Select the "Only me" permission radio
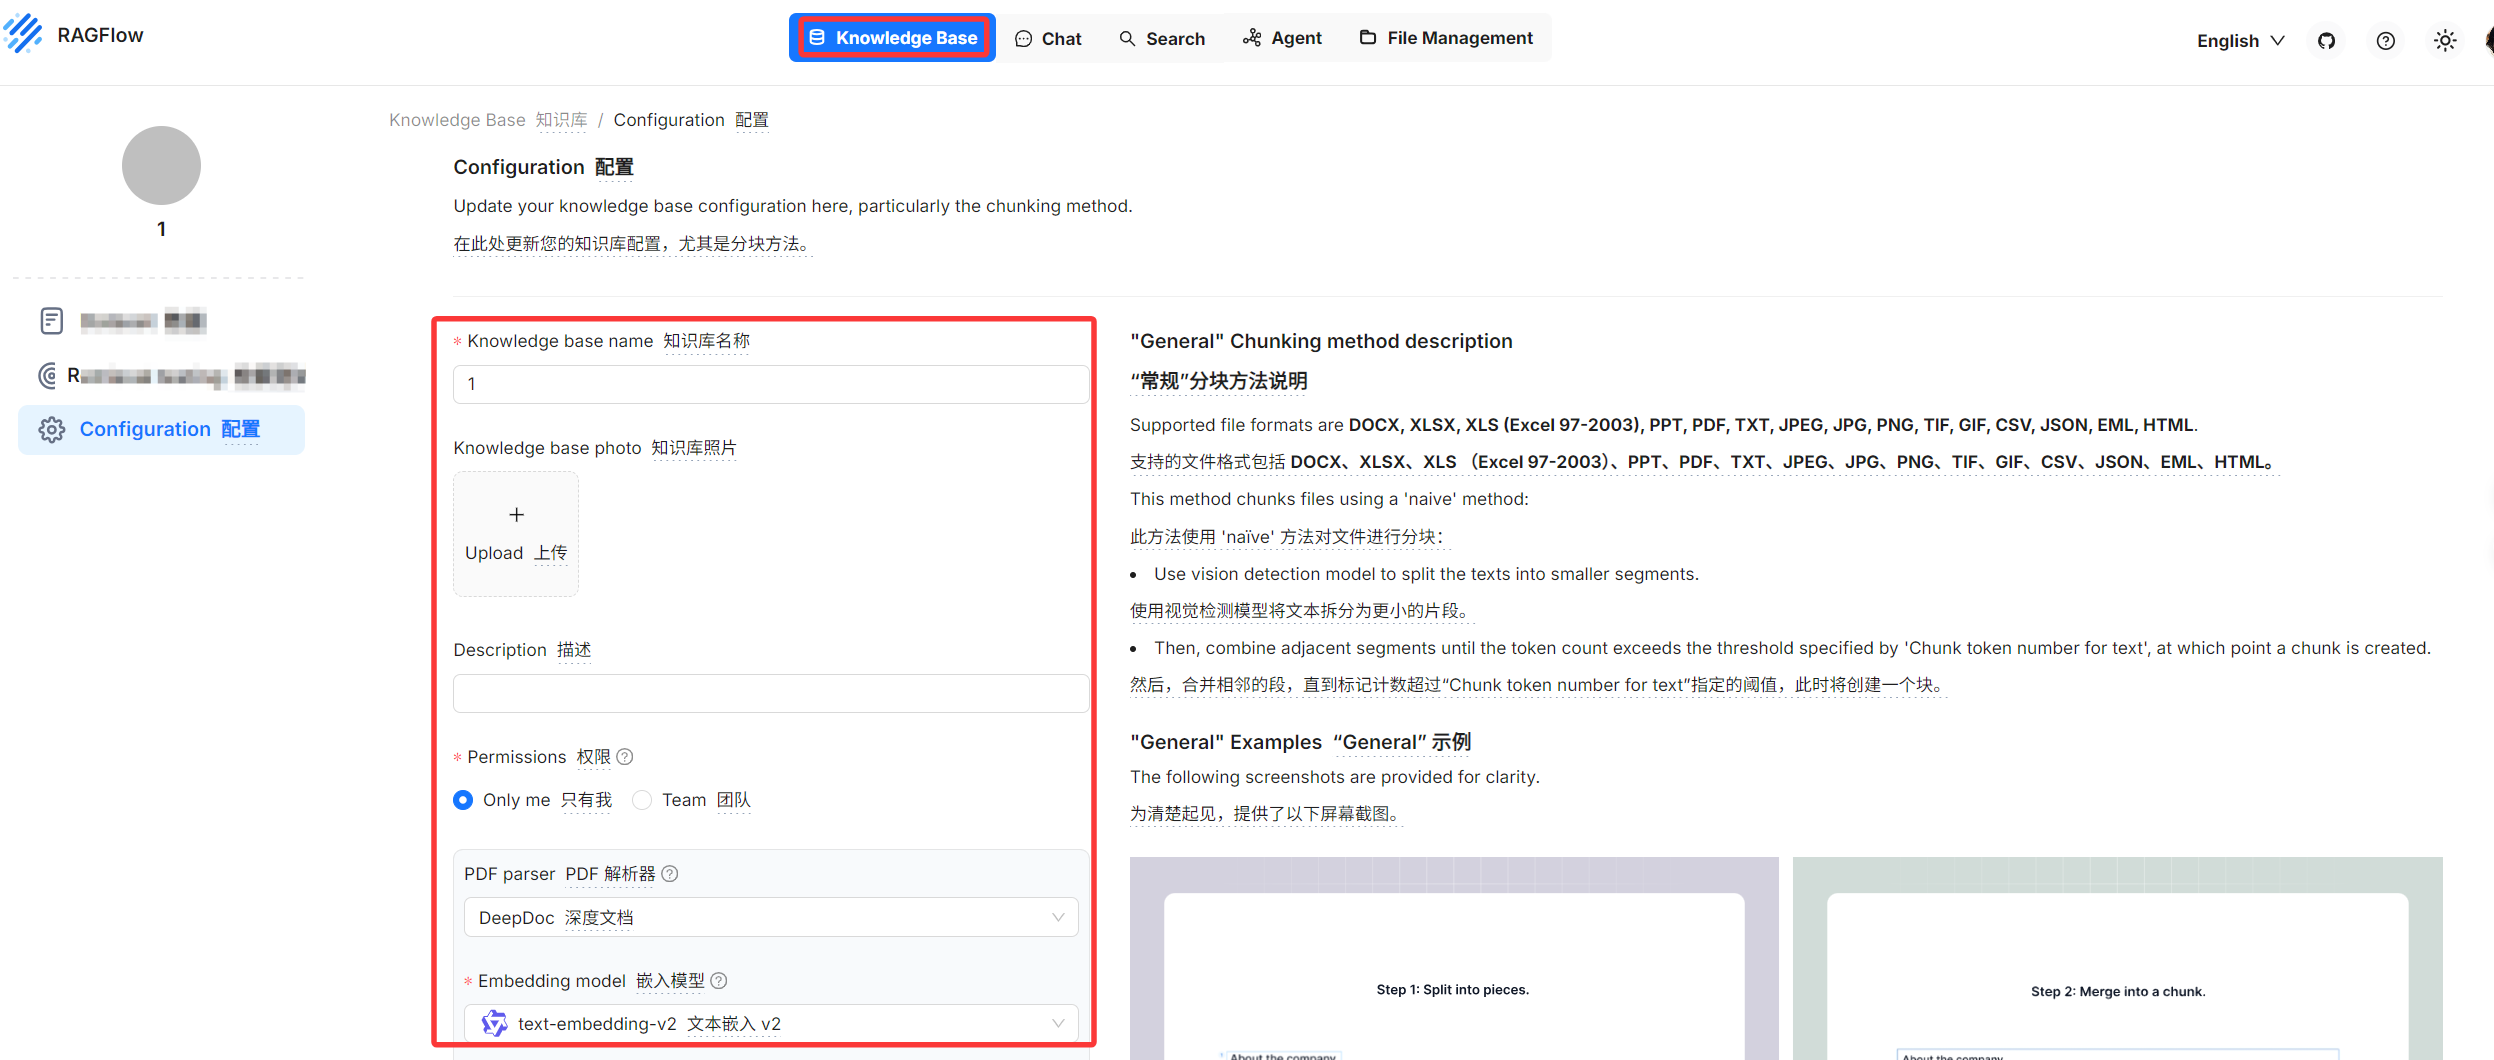Image resolution: width=2494 pixels, height=1060 pixels. click(463, 800)
